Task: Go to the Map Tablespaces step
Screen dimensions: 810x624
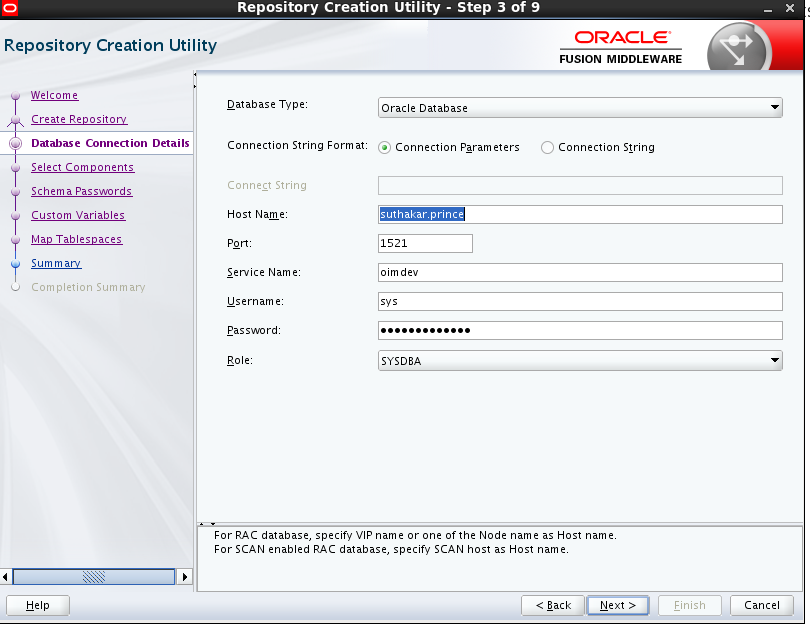Action: tap(76, 239)
